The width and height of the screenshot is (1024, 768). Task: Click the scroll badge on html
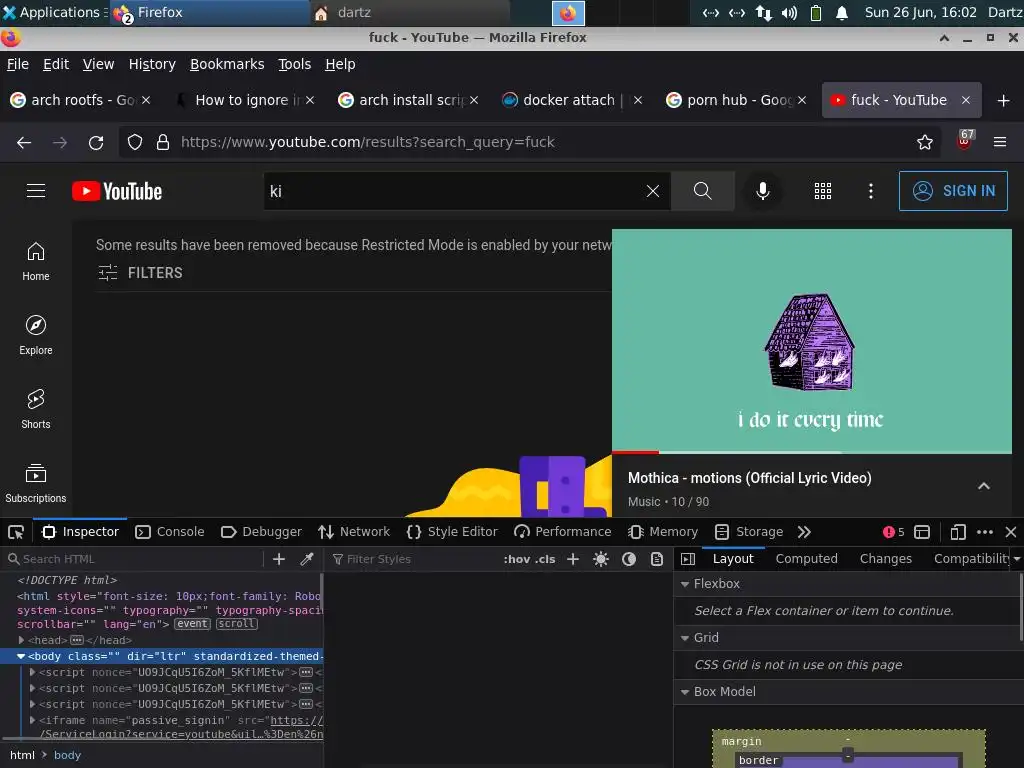pyautogui.click(x=236, y=624)
